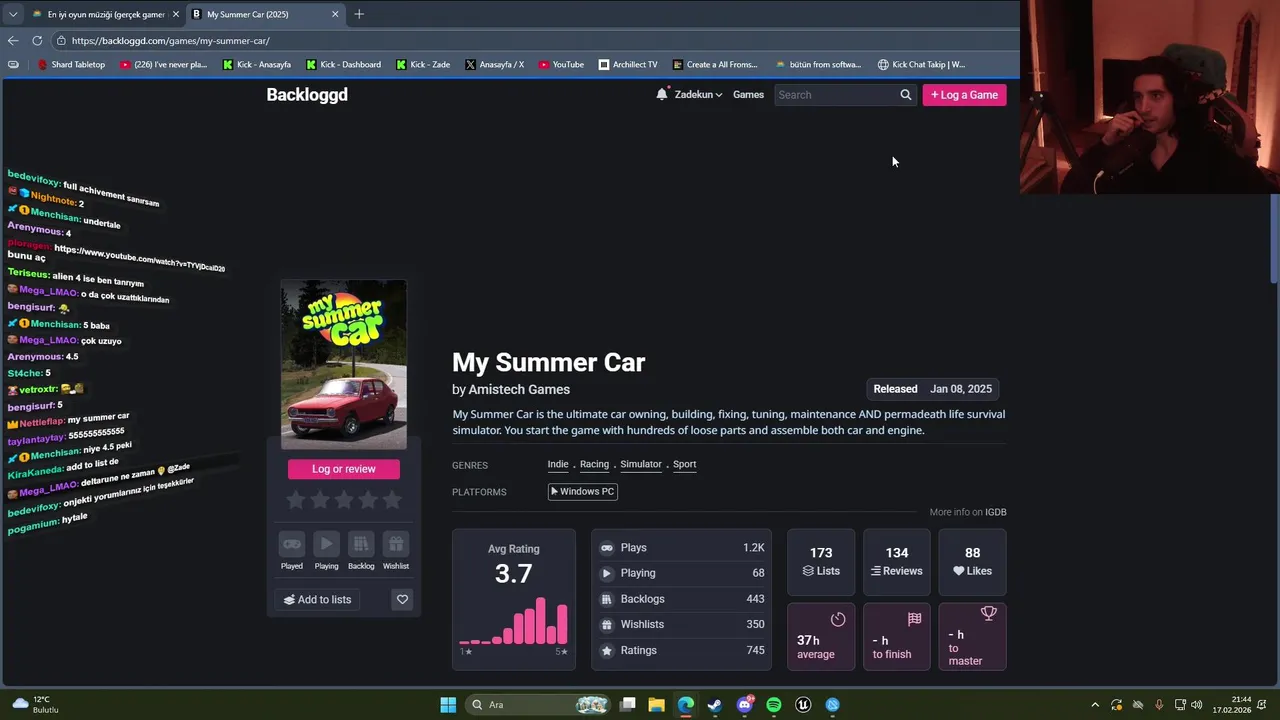Screen dimensions: 1280x720
Task: Open the Amistech Games developer link
Action: coord(519,389)
